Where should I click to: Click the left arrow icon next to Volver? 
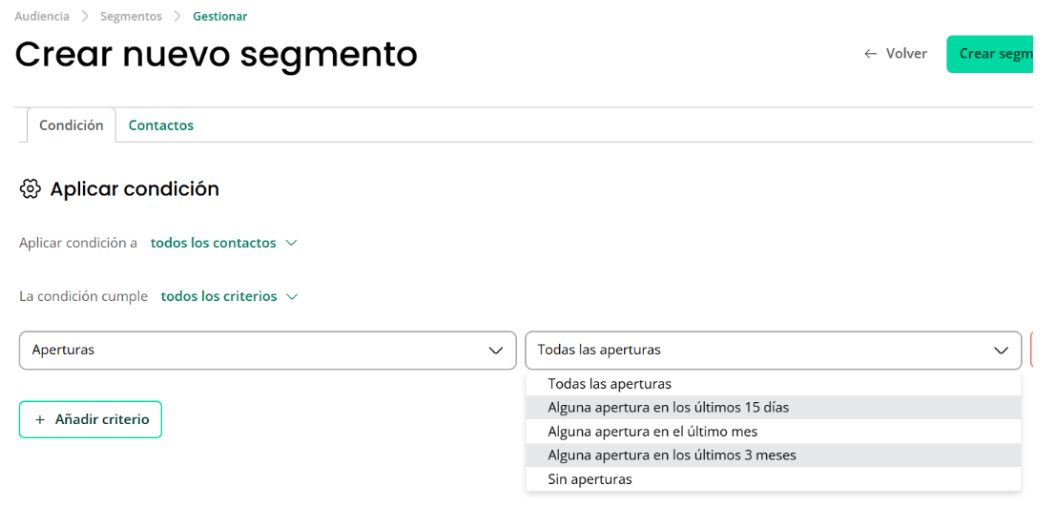871,54
